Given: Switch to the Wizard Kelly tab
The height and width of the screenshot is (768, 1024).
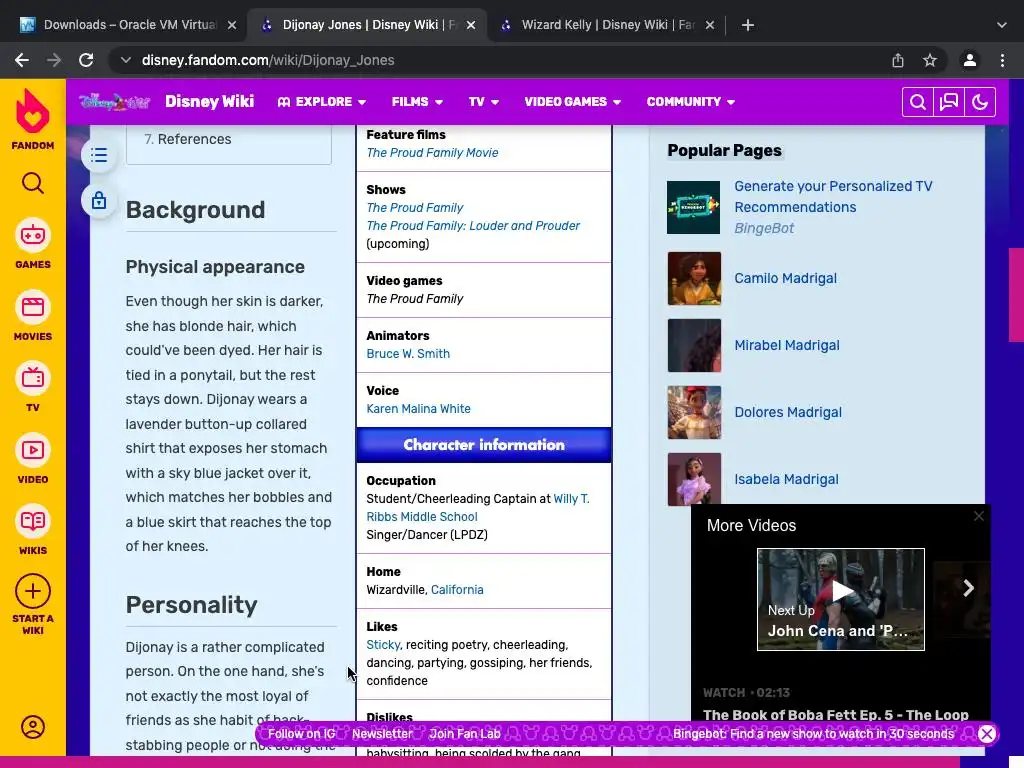Looking at the screenshot, I should point(608,25).
